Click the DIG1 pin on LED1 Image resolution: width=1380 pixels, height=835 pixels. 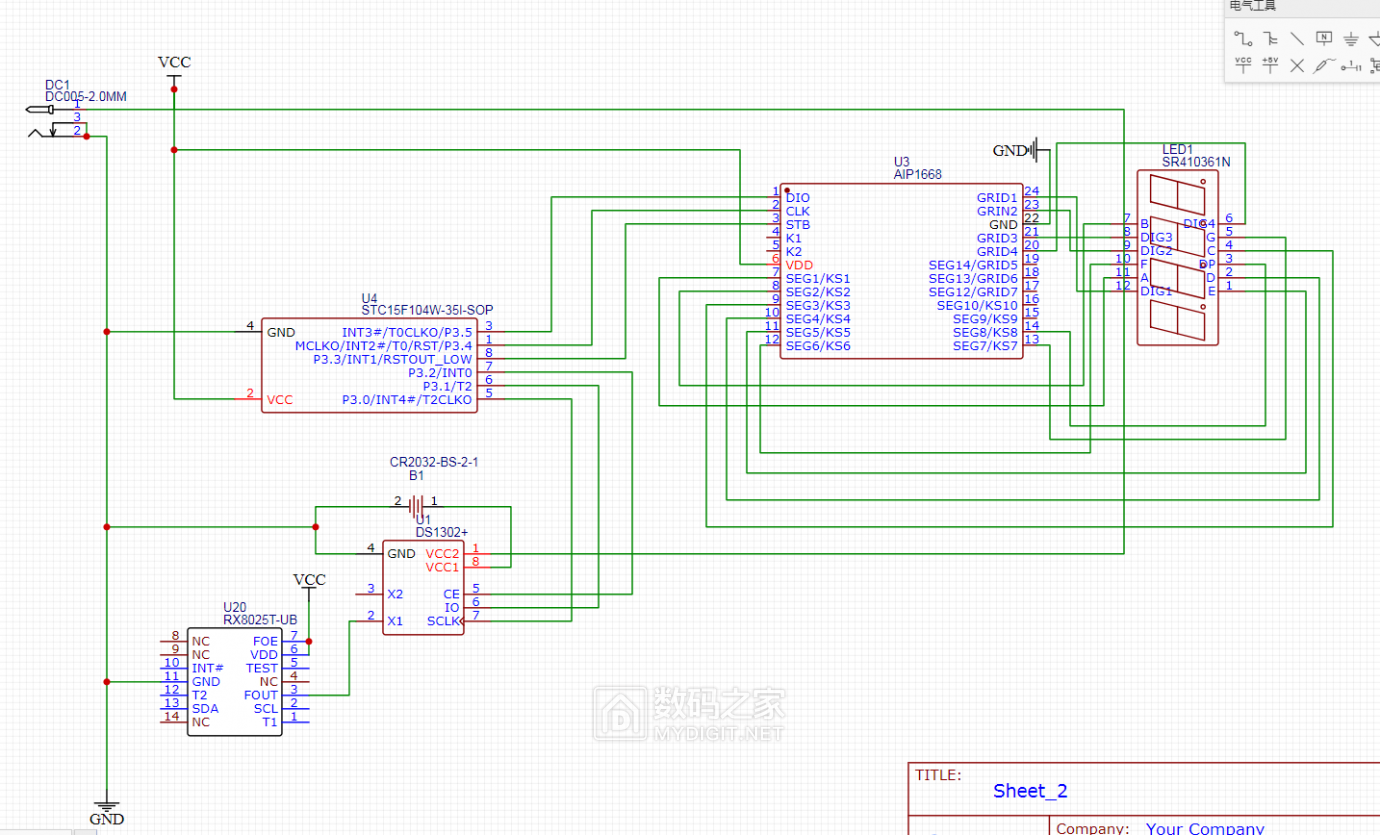[1156, 291]
